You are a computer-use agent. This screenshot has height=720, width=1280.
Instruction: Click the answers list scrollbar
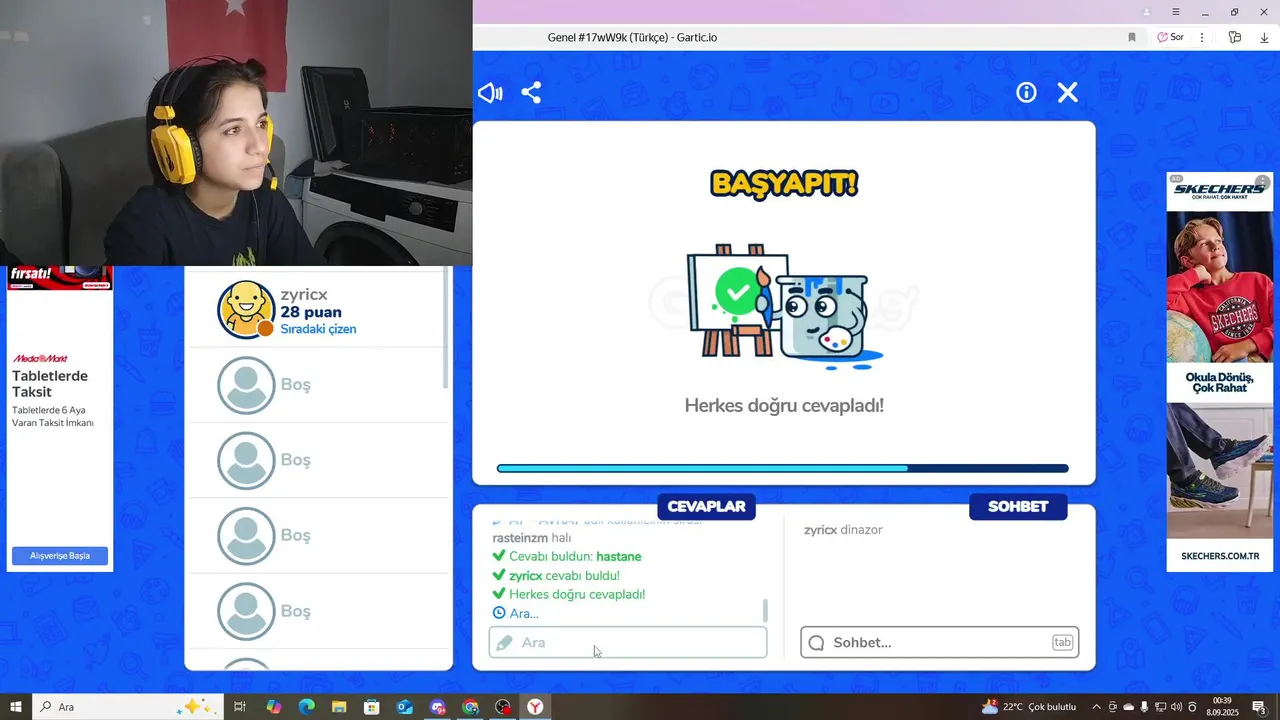coord(766,610)
